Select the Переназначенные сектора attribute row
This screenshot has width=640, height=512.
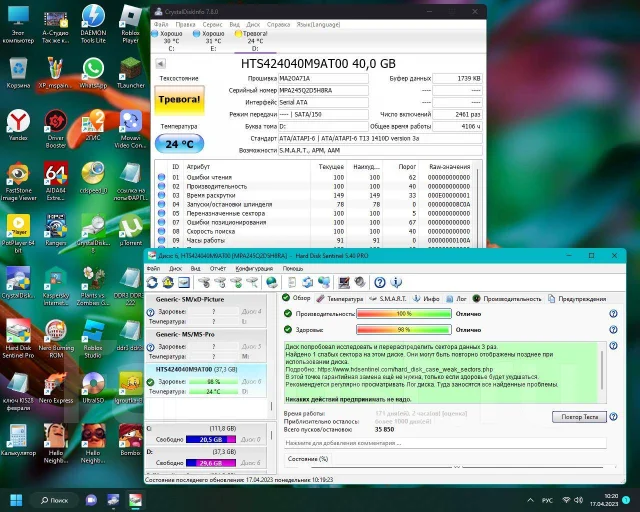tap(313, 213)
